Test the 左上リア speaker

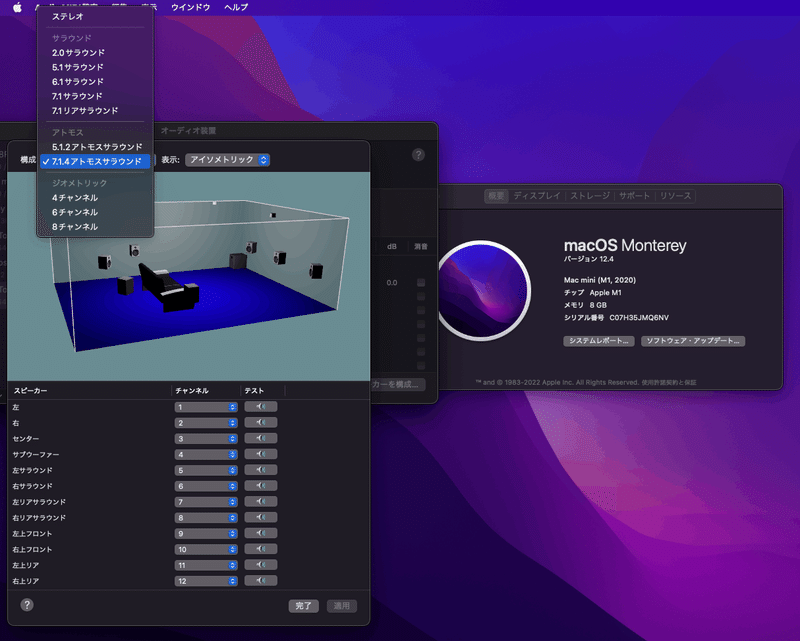(x=261, y=565)
